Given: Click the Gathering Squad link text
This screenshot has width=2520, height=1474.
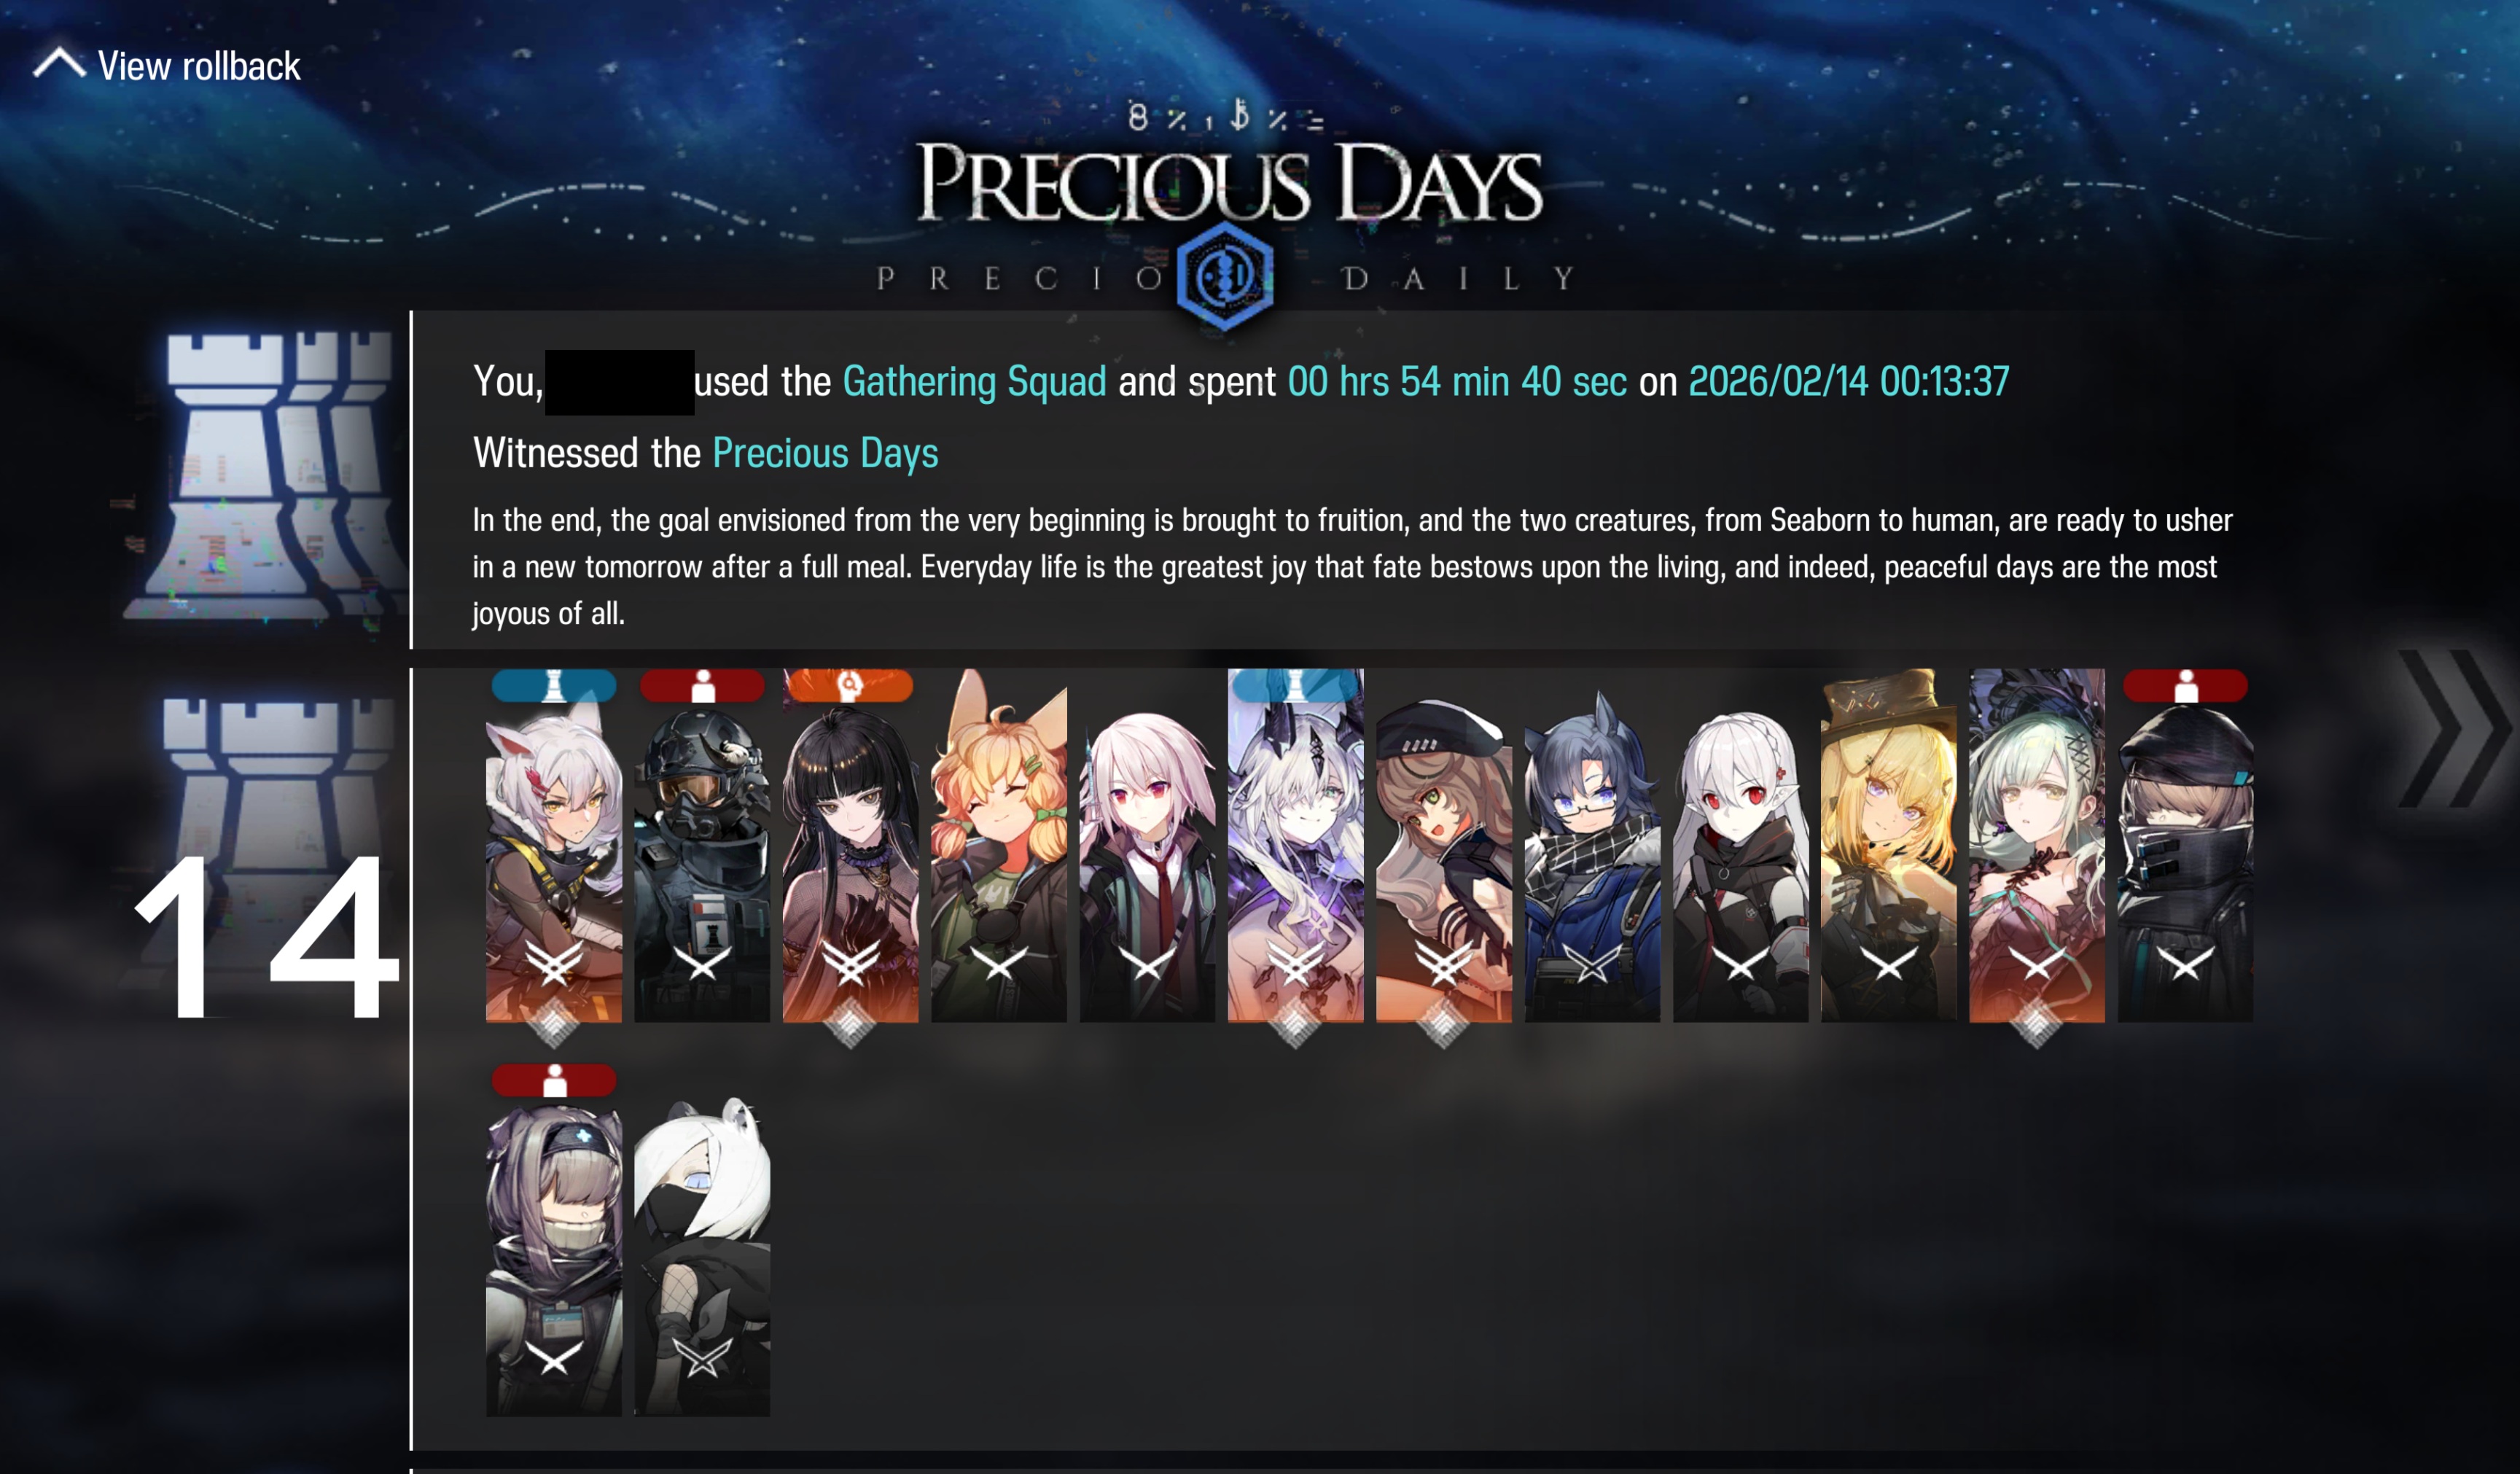Looking at the screenshot, I should coord(974,382).
